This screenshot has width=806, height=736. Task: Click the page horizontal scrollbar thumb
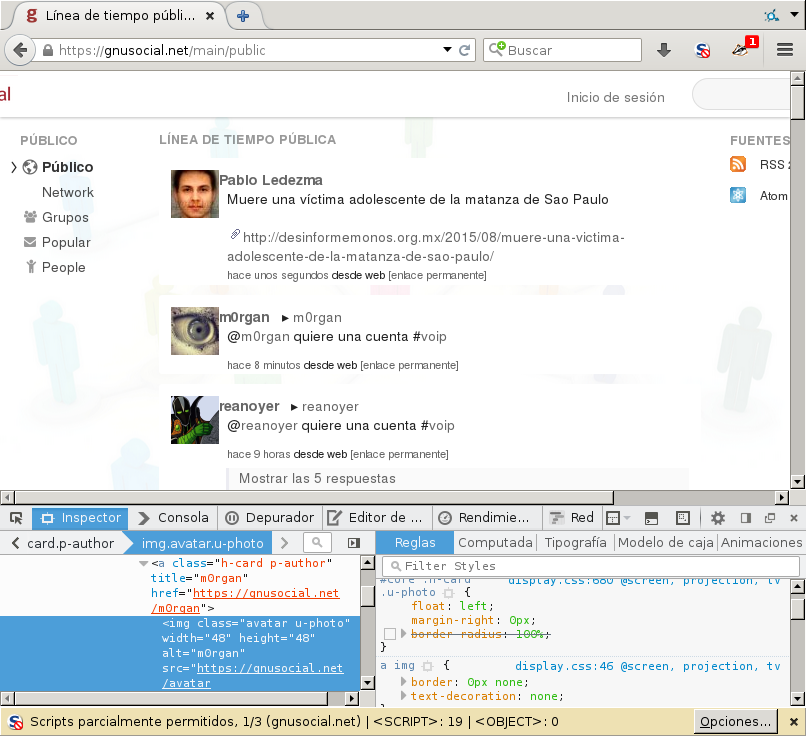tap(314, 498)
